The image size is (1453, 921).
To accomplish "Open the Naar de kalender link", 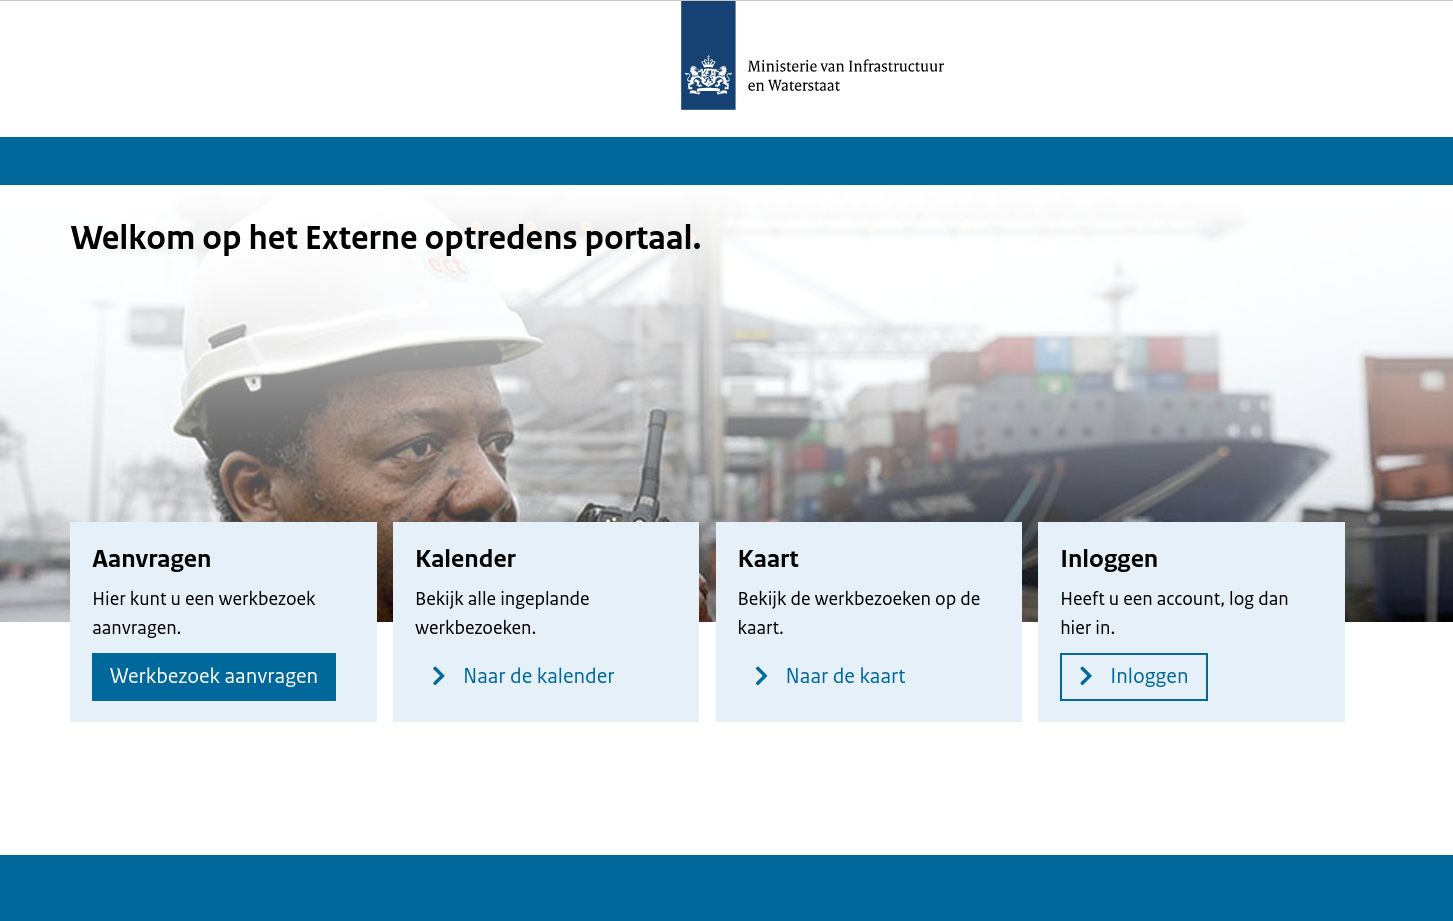I will click(523, 677).
